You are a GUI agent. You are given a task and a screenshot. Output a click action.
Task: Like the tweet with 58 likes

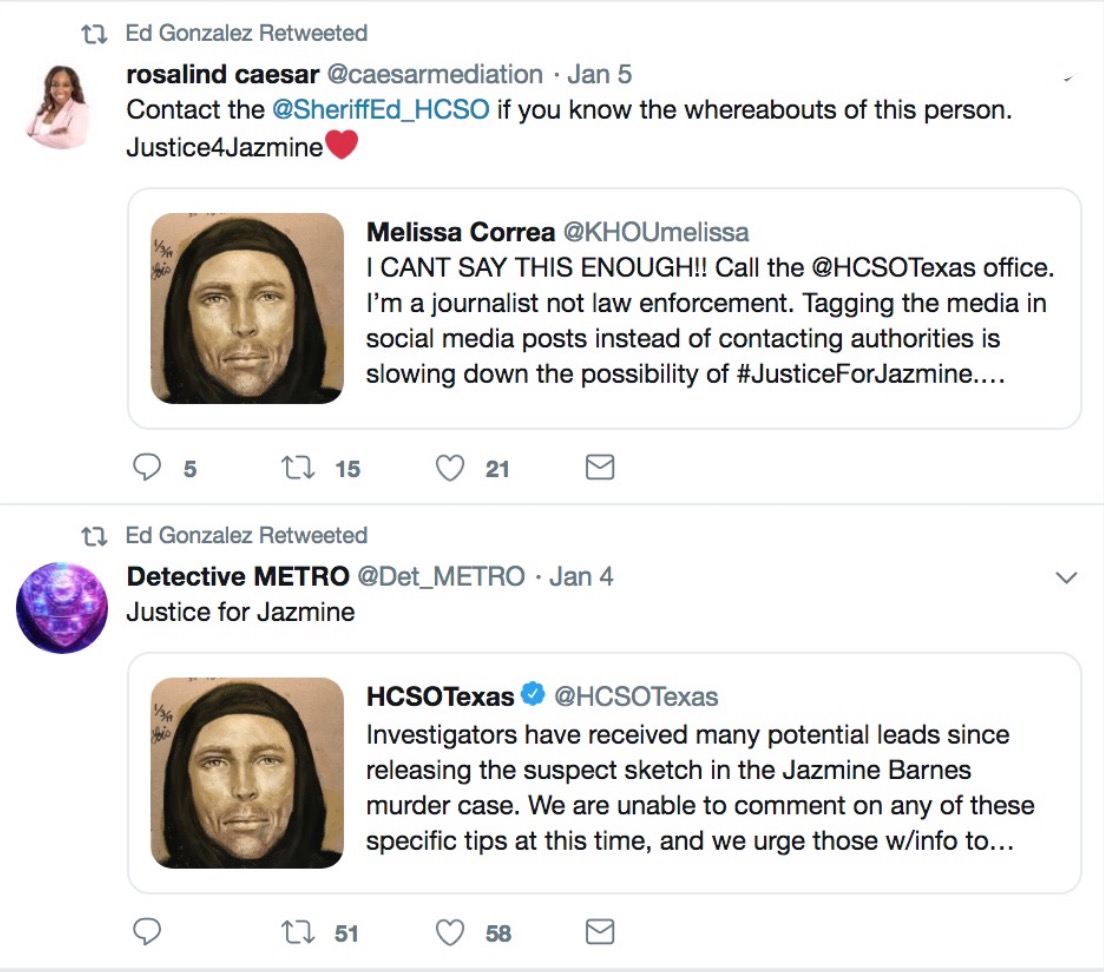[451, 932]
